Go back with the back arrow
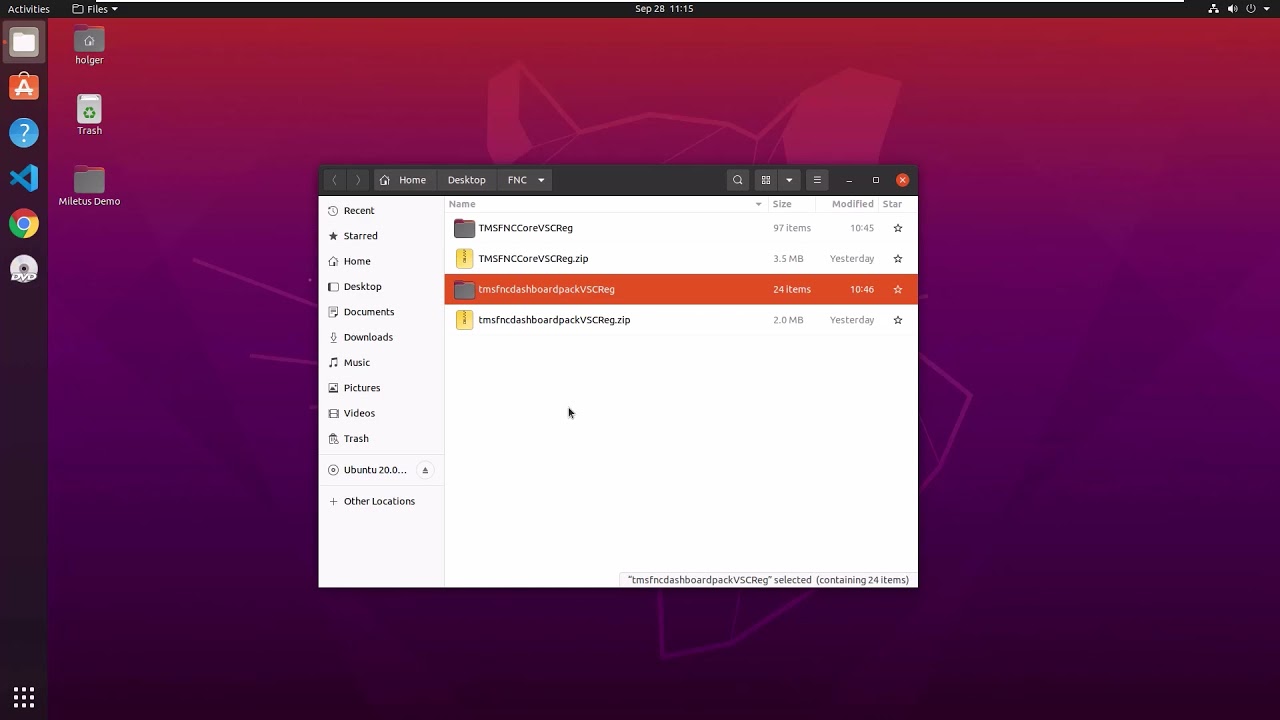The height and width of the screenshot is (720, 1280). [334, 180]
